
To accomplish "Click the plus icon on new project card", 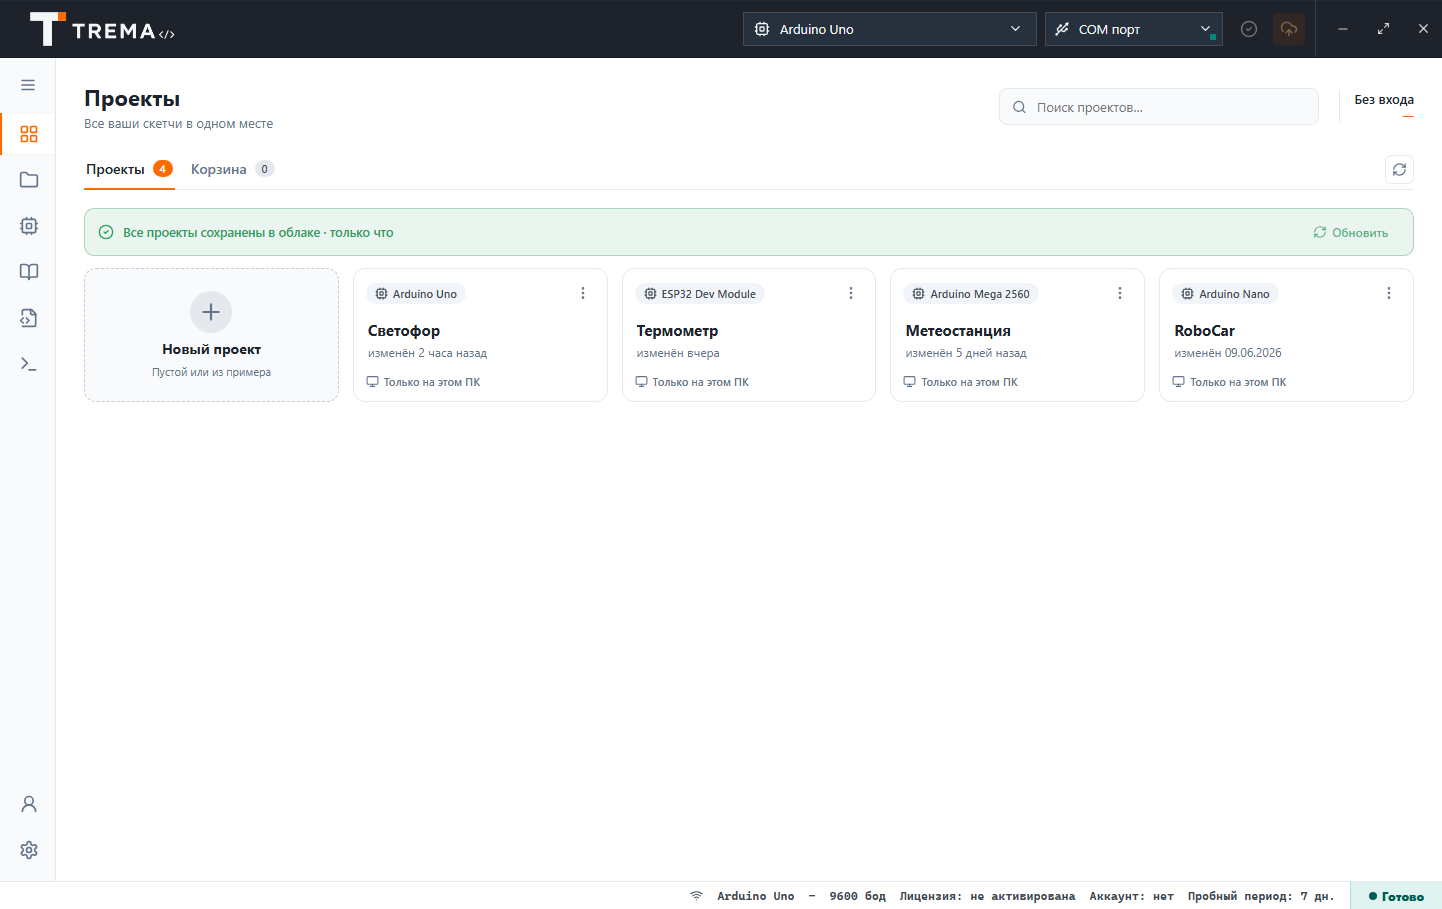I will pyautogui.click(x=211, y=312).
